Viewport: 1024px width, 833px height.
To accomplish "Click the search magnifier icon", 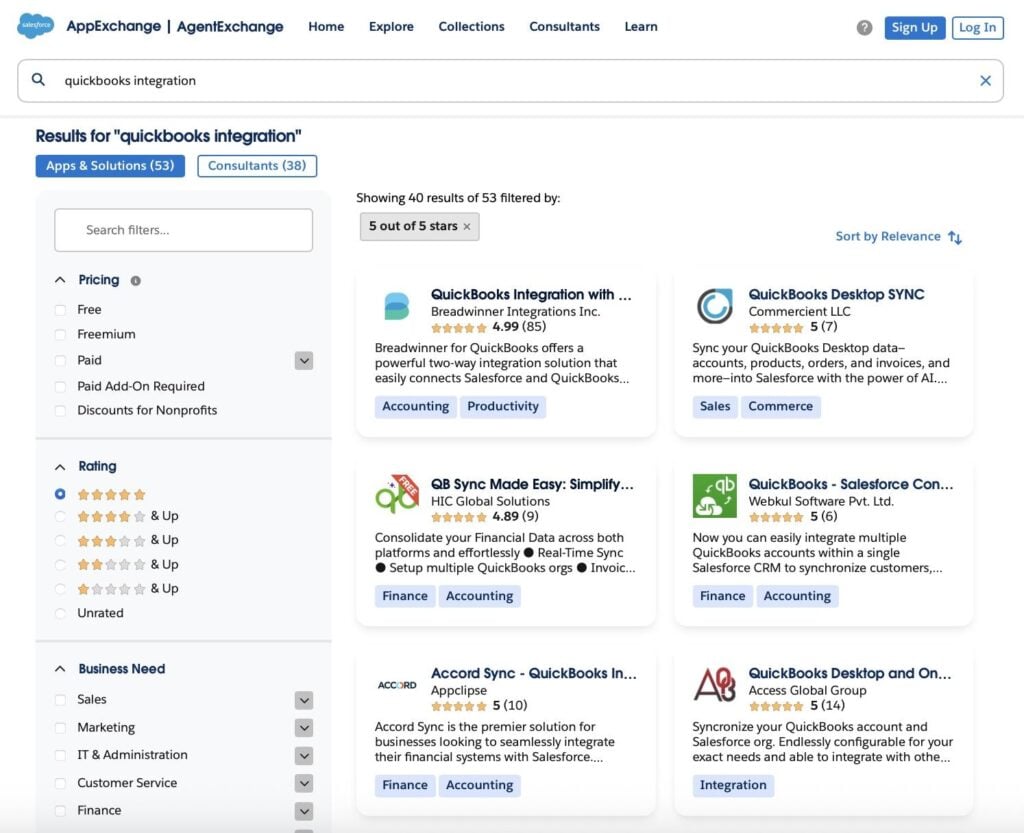I will click(39, 80).
